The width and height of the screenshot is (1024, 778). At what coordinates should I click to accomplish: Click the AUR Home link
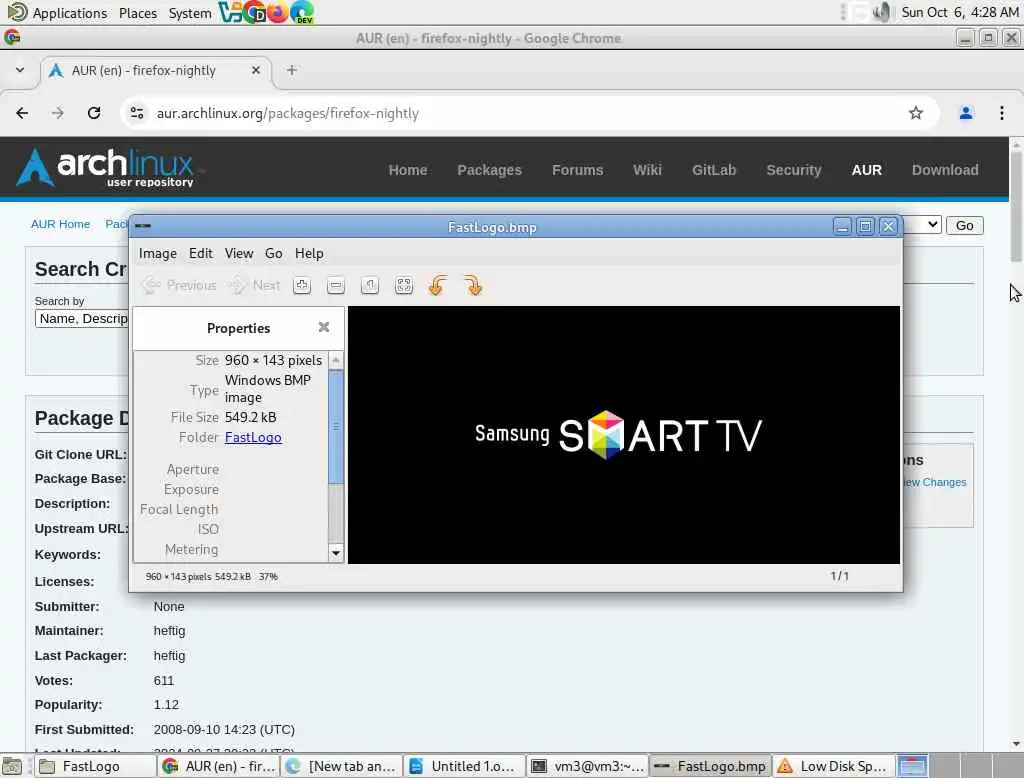point(60,224)
